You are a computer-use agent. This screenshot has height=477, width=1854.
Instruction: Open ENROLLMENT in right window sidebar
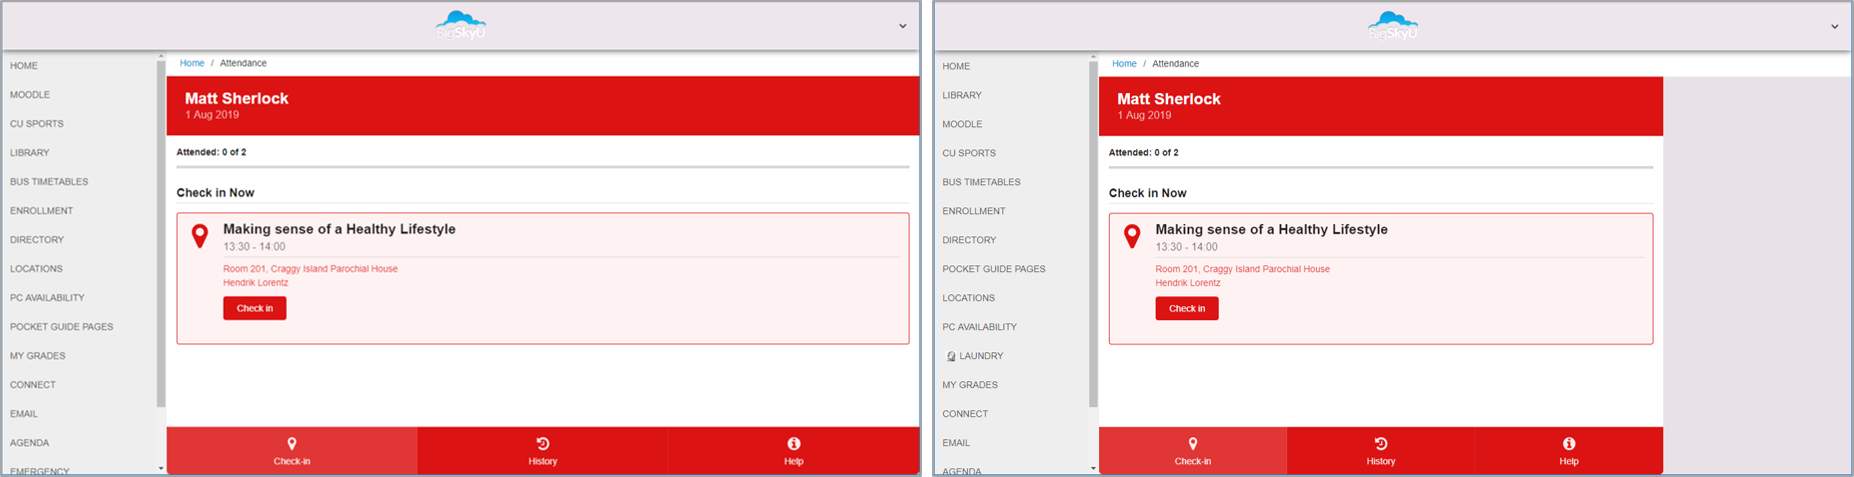coord(974,211)
